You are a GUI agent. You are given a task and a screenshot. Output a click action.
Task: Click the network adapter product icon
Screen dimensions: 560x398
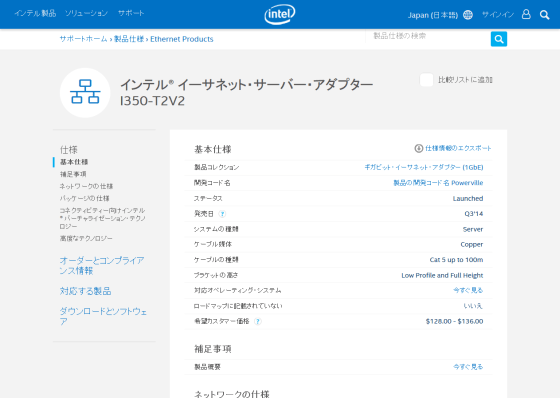pyautogui.click(x=85, y=93)
